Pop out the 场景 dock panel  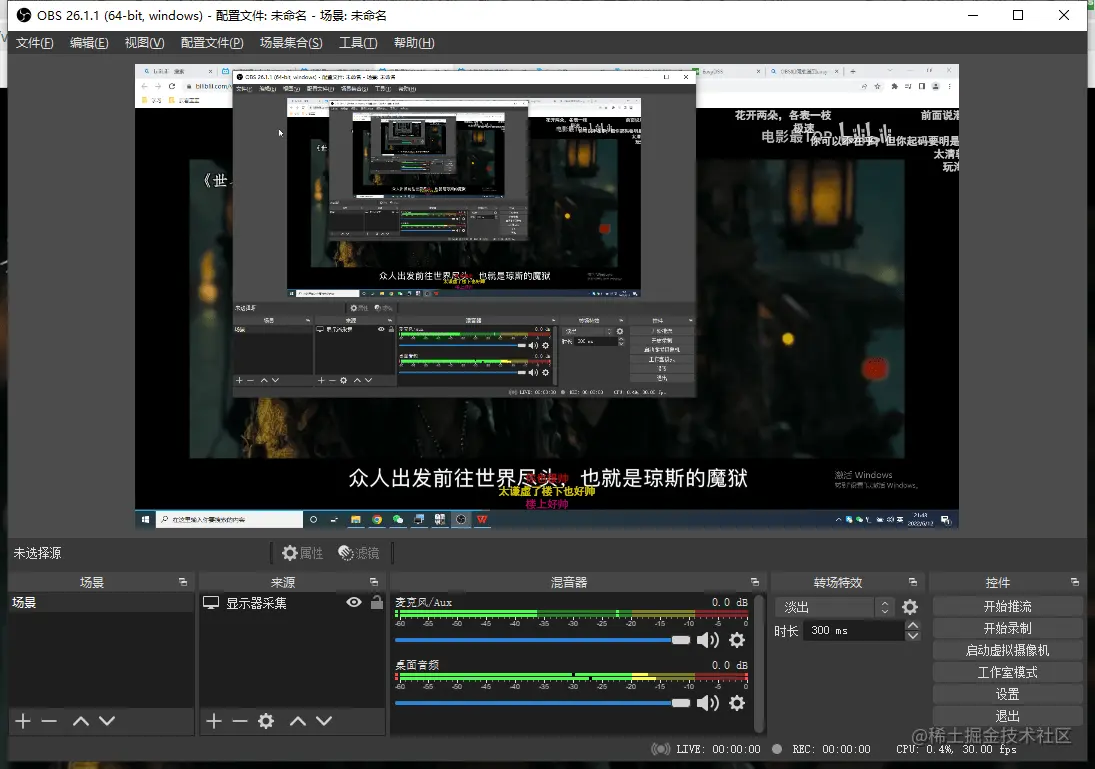183,582
